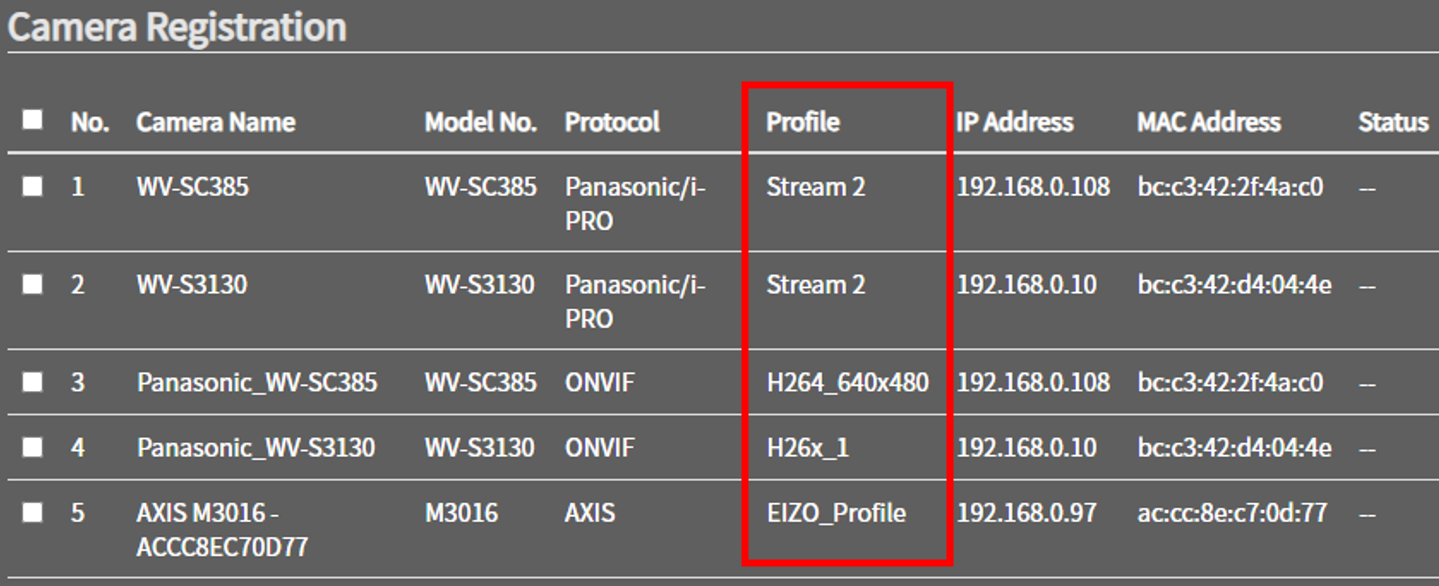Click model WV-S3130 in row 4
1439x586 pixels.
(x=480, y=447)
